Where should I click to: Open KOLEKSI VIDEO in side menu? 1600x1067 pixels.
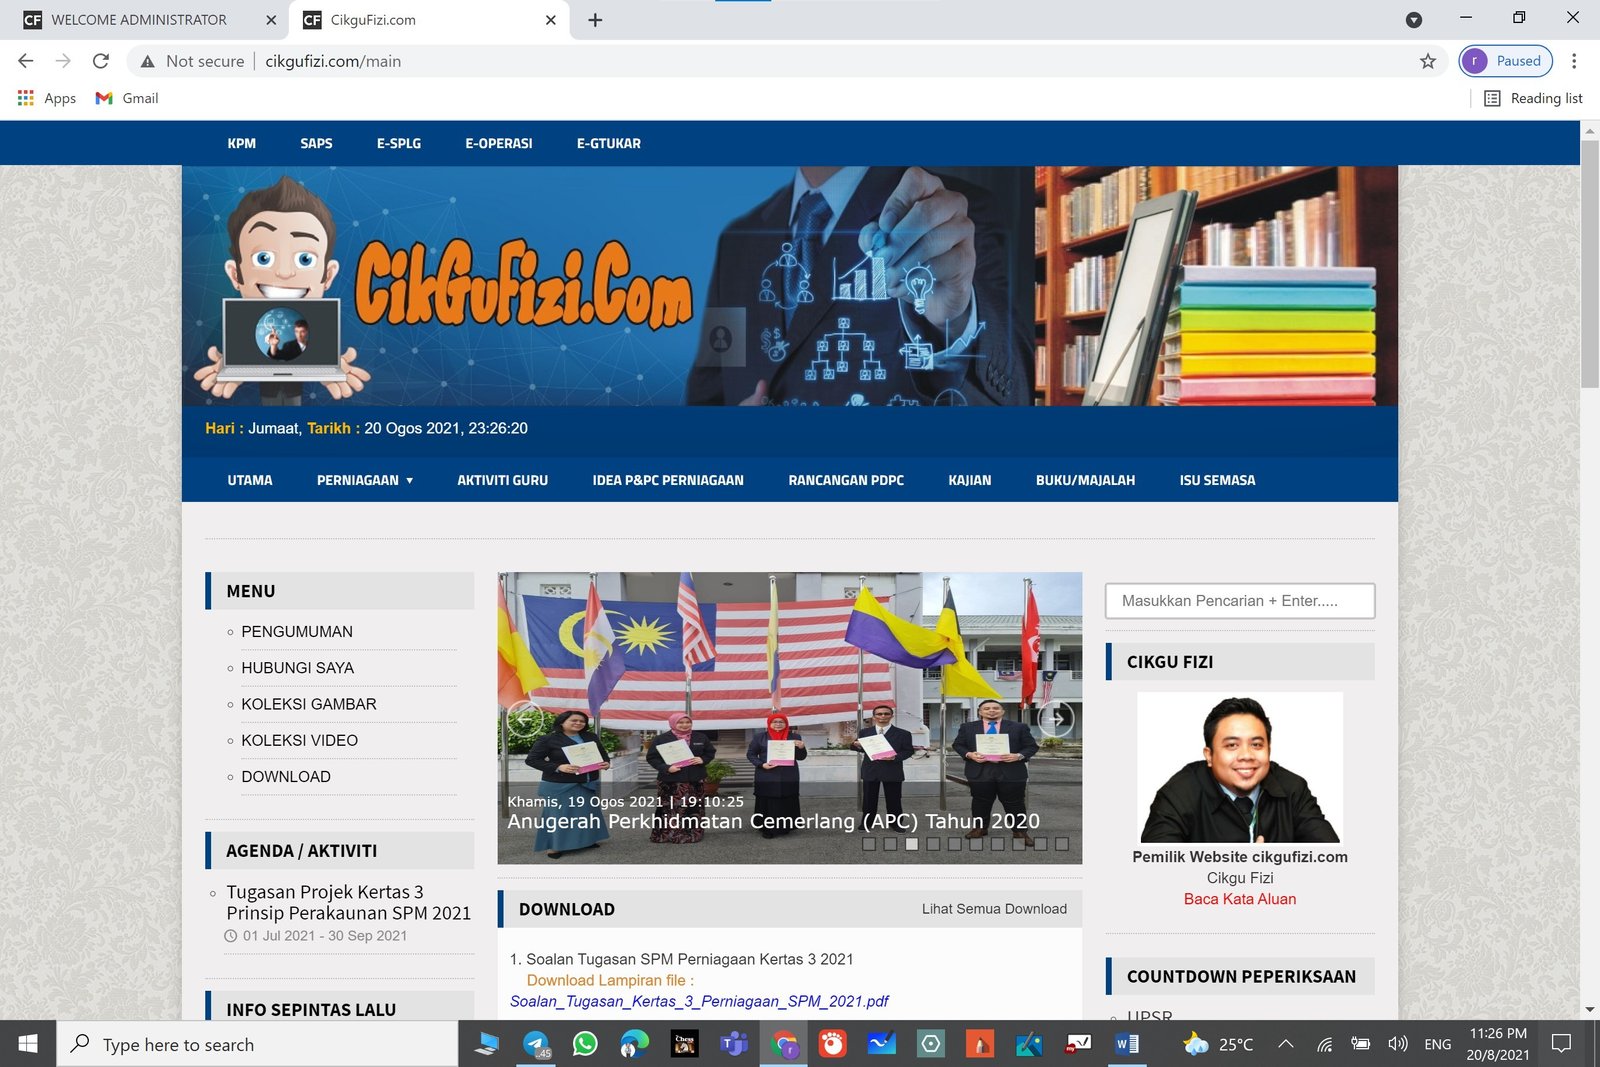[x=300, y=740]
